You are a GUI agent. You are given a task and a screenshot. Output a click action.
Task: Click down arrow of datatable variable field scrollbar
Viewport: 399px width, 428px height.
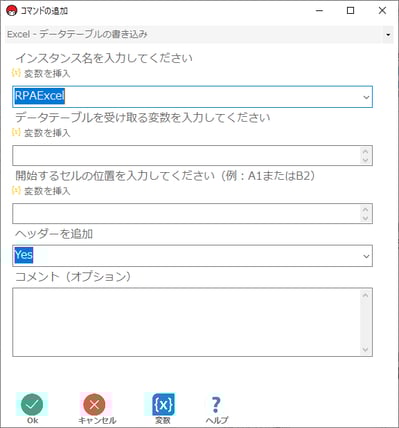[366, 160]
